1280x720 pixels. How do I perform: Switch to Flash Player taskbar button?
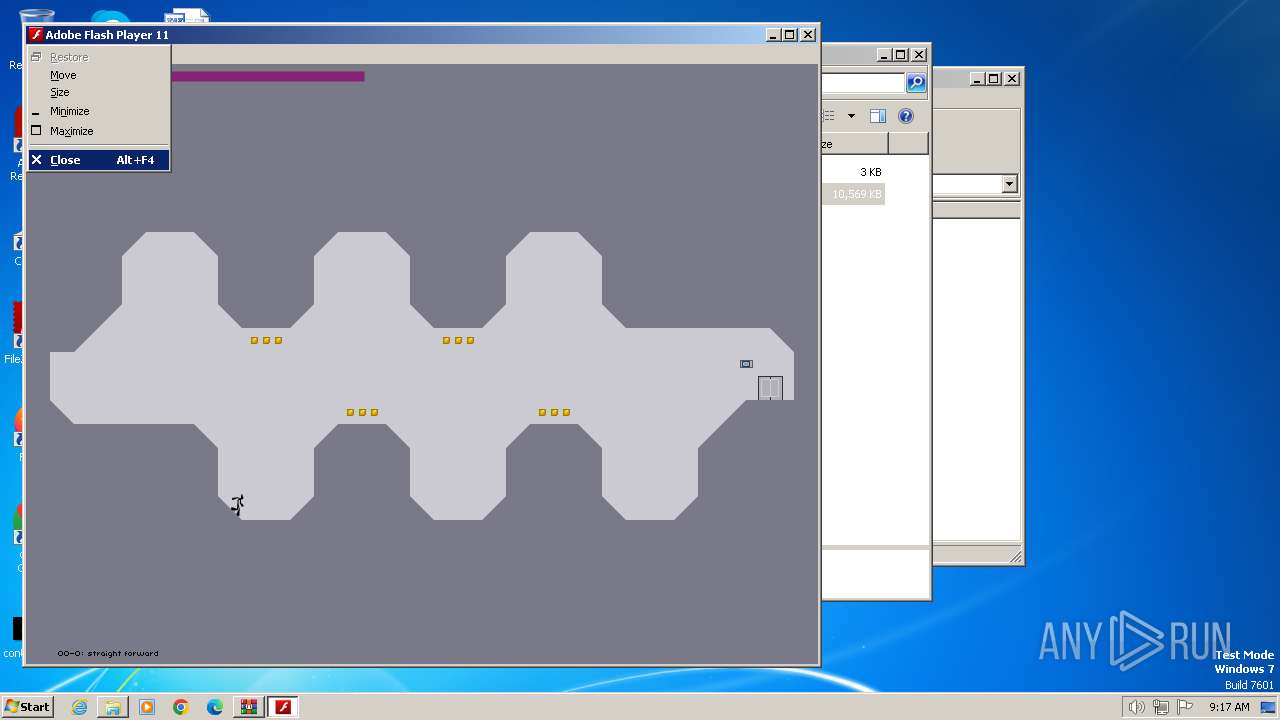[283, 707]
